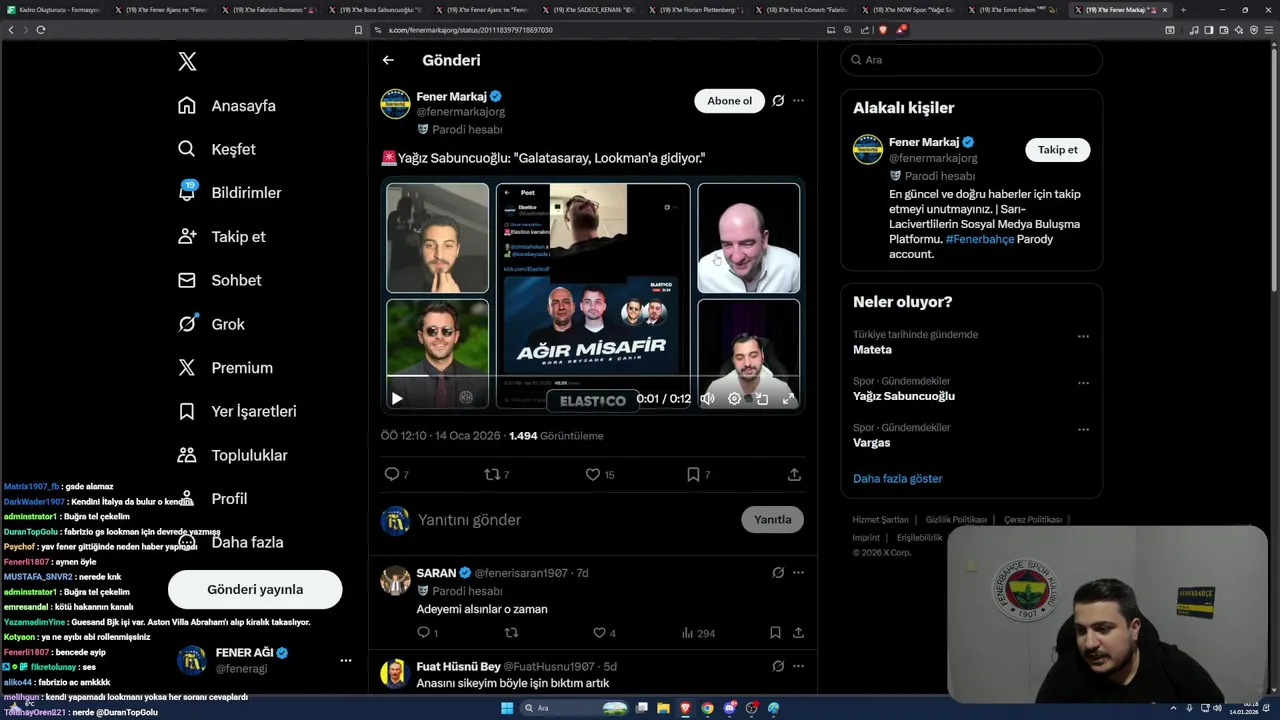Click Grok icon beside Abone ol
Image resolution: width=1280 pixels, height=720 pixels.
pos(778,101)
